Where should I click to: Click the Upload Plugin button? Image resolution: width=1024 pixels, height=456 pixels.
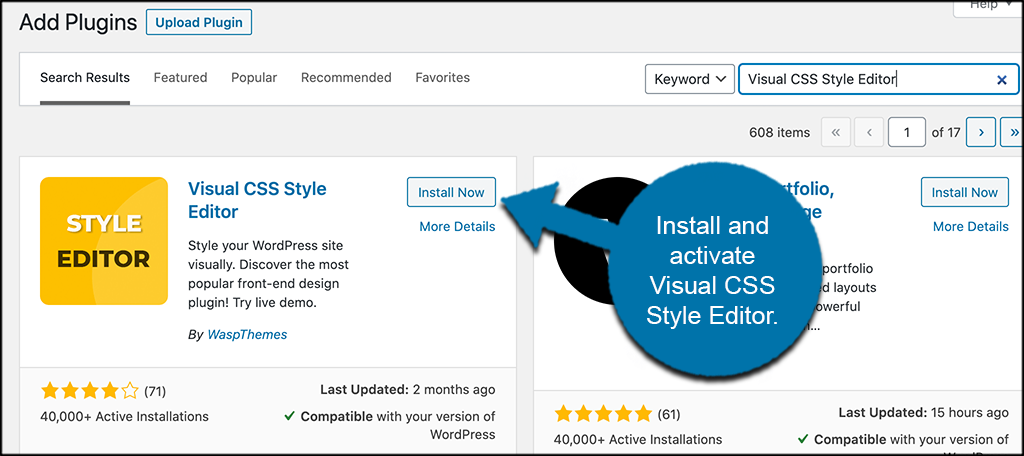199,22
